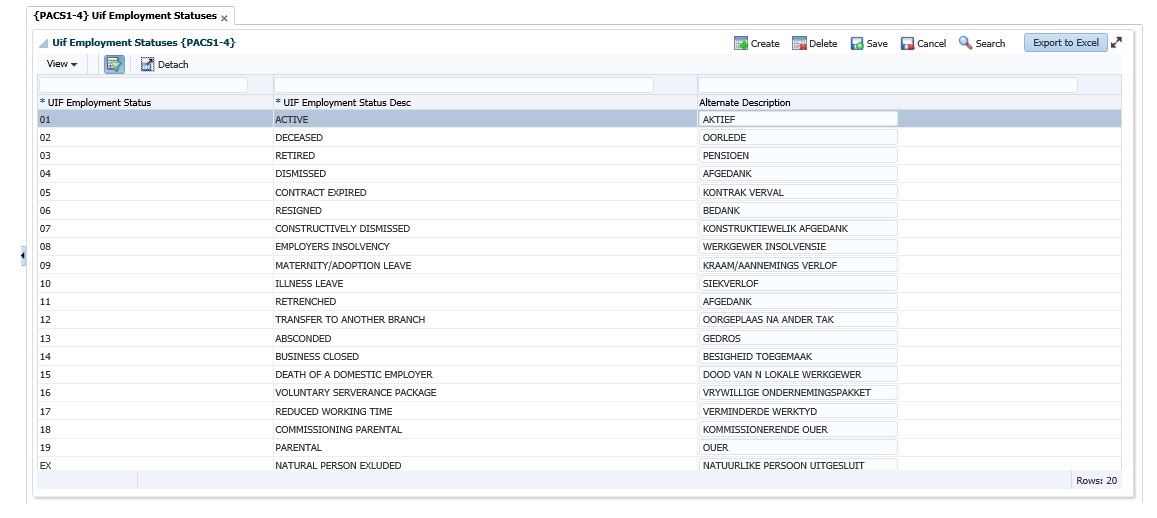Open the View dropdown menu

pyautogui.click(x=62, y=64)
